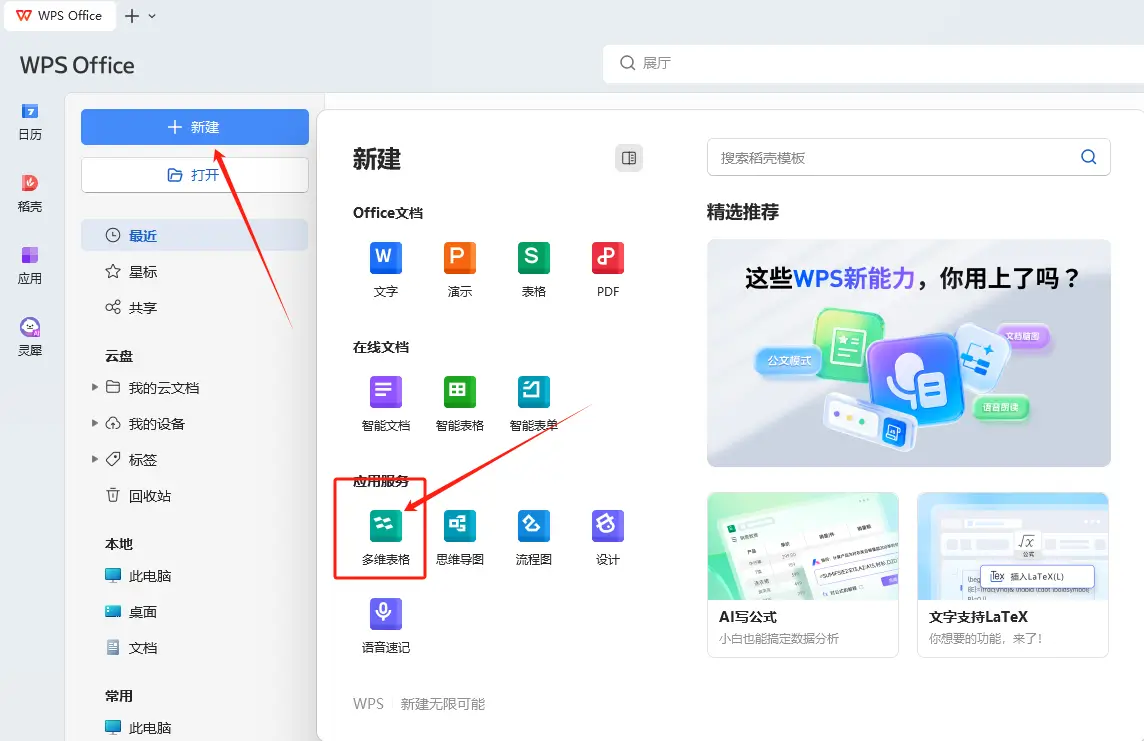Create a new PDF file
This screenshot has width=1144, height=741.
[608, 270]
